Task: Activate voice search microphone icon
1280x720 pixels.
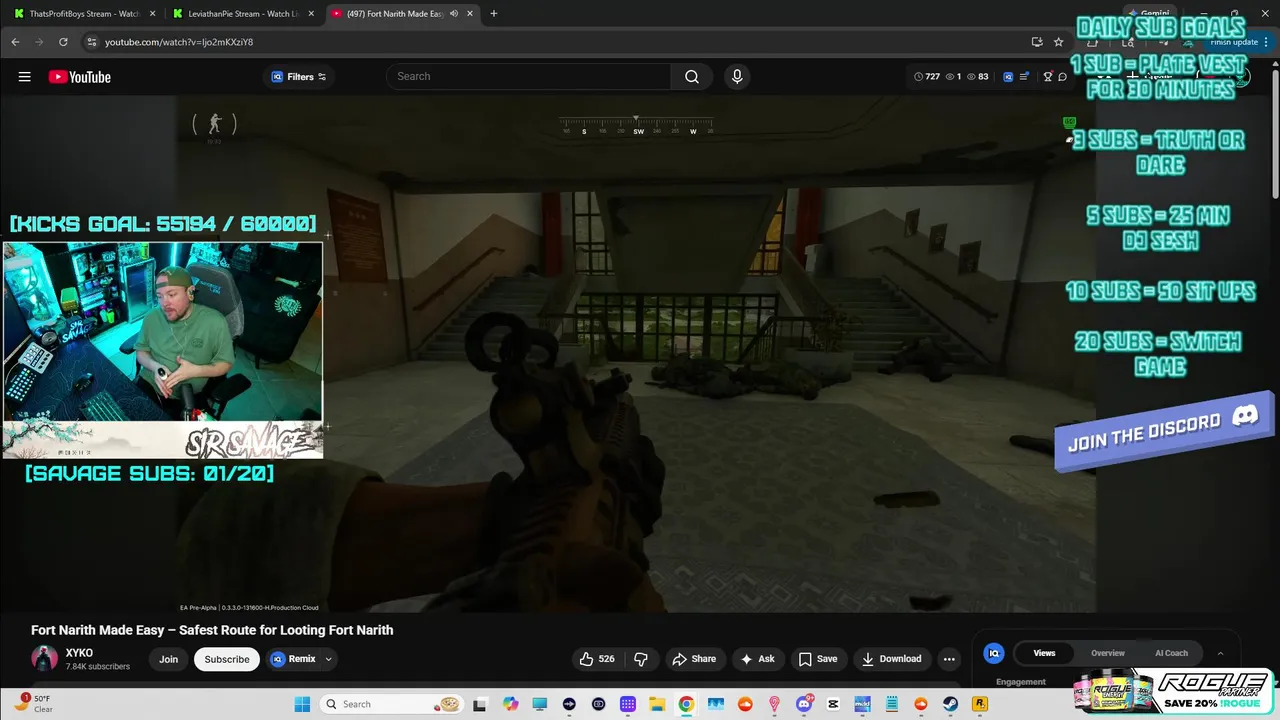Action: (x=737, y=77)
